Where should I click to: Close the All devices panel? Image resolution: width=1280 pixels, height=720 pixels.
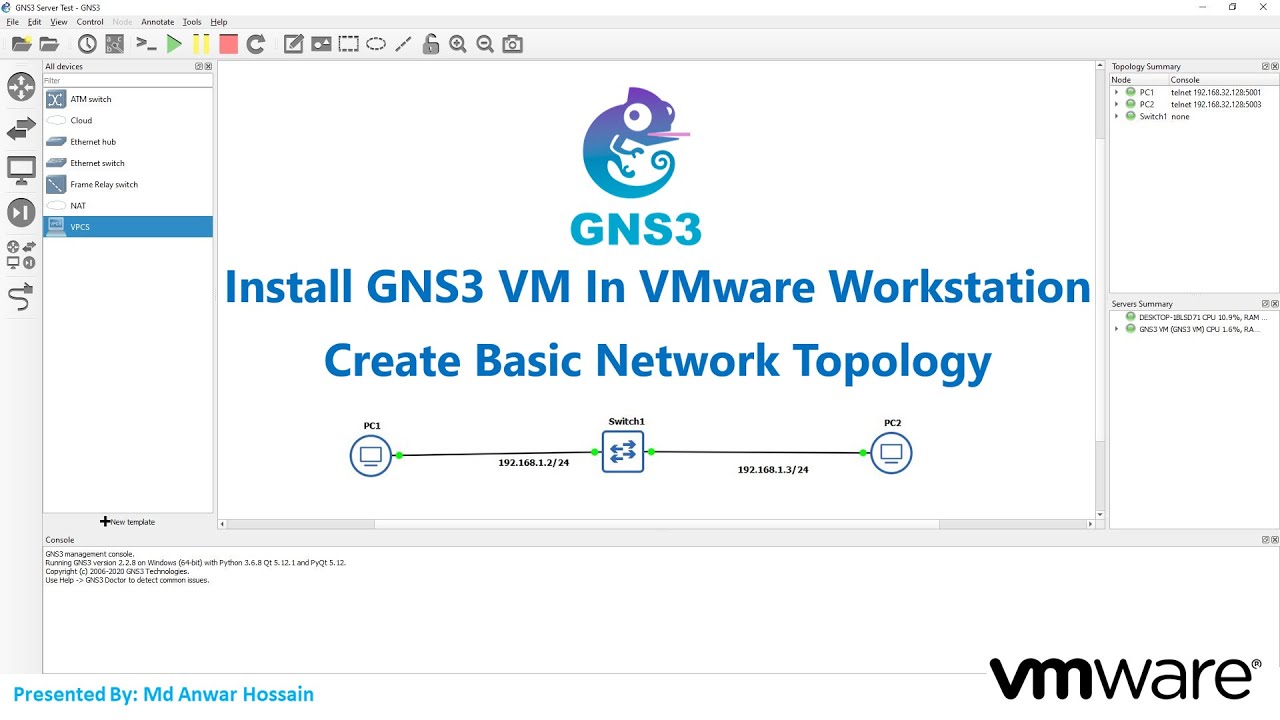(x=208, y=66)
